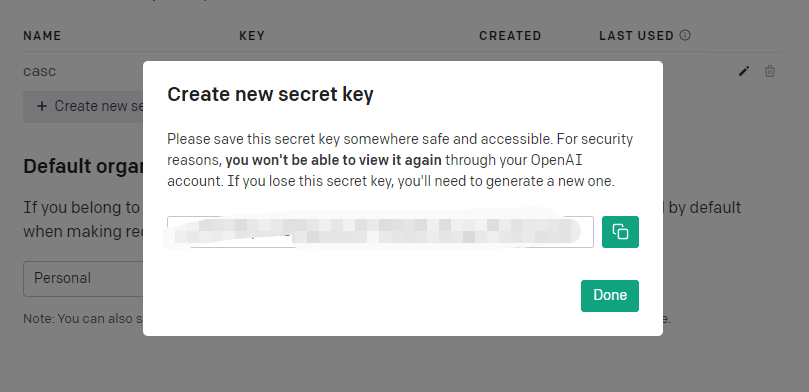Copy the secret key with the green copy icon
Image resolution: width=809 pixels, height=392 pixels.
(x=620, y=232)
